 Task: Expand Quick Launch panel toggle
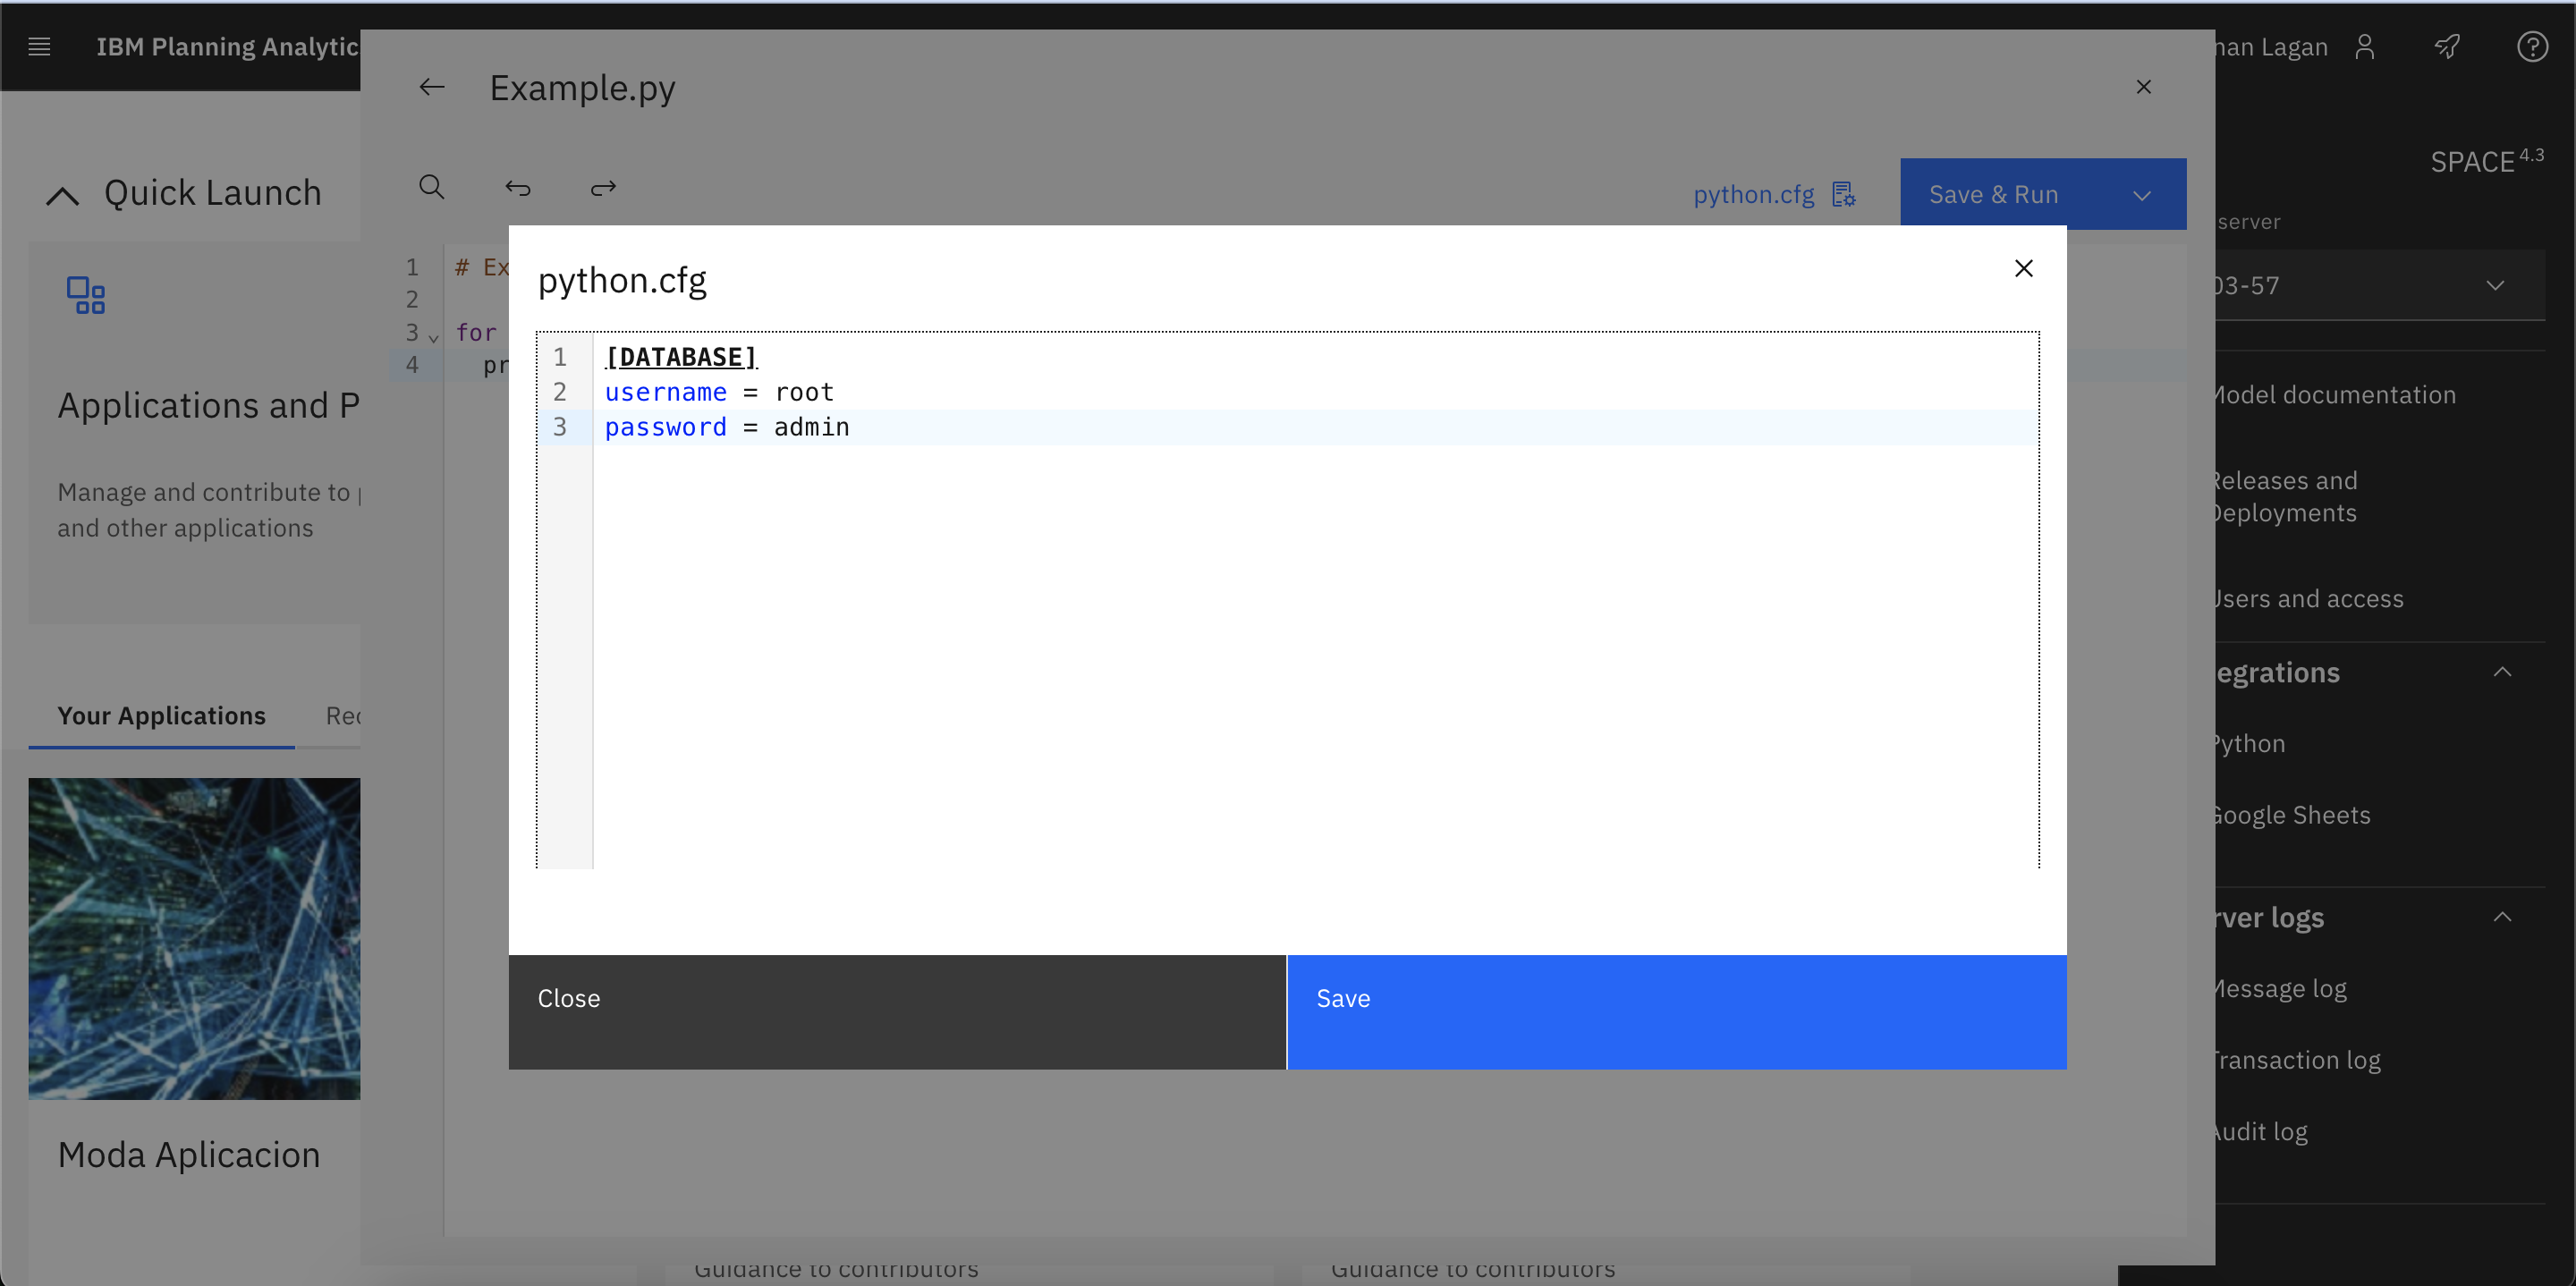(61, 192)
